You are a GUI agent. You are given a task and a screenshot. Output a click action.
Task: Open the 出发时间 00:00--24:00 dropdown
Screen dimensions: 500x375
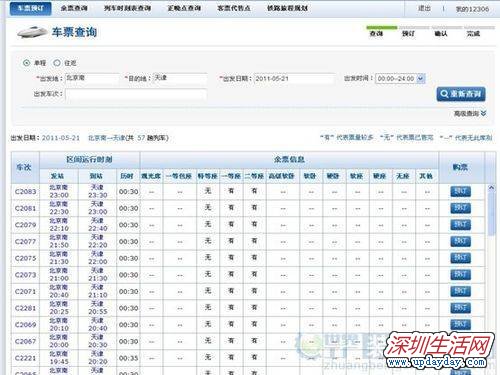[400, 79]
